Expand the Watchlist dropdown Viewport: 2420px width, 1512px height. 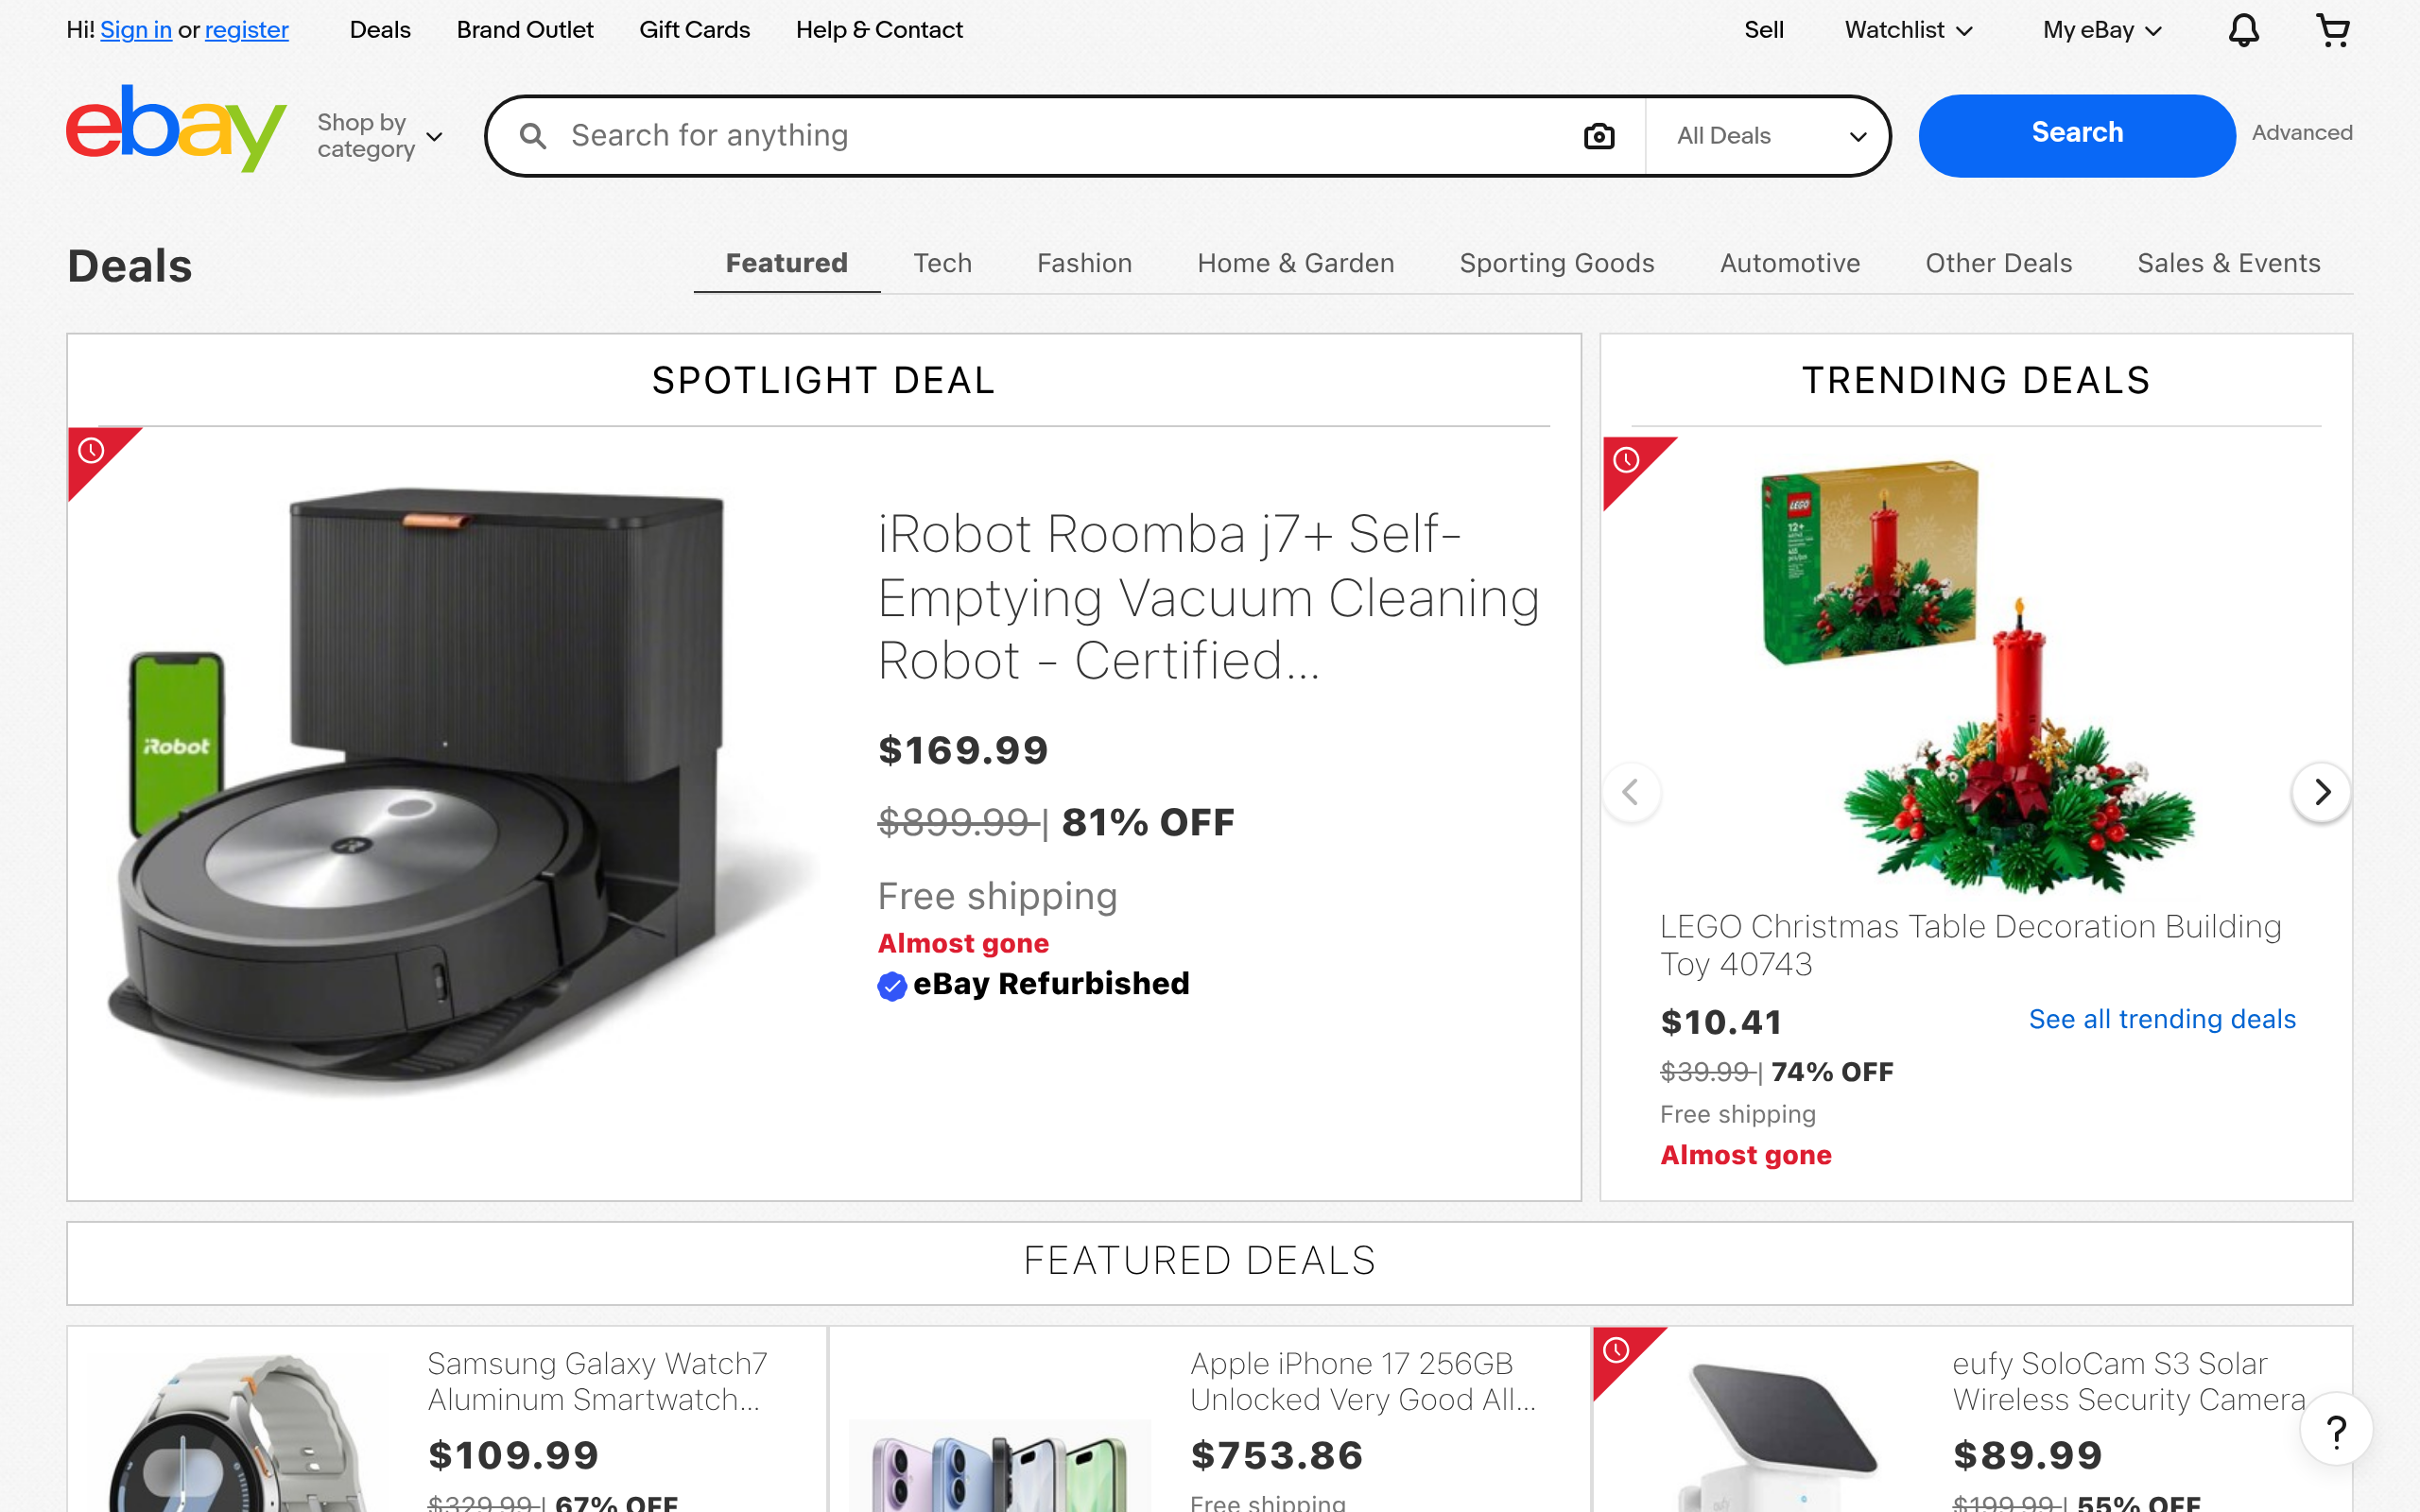click(x=1908, y=30)
